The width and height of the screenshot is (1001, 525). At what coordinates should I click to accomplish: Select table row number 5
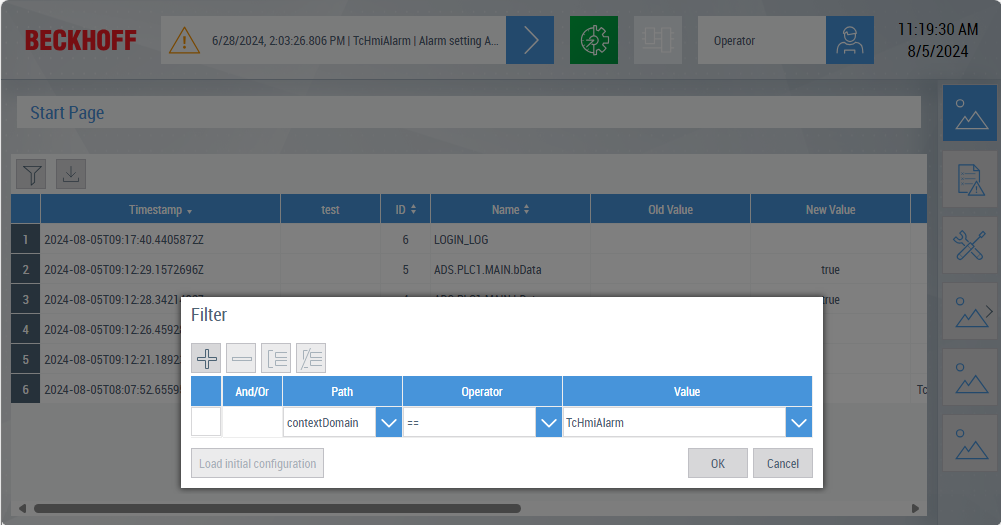coord(26,360)
